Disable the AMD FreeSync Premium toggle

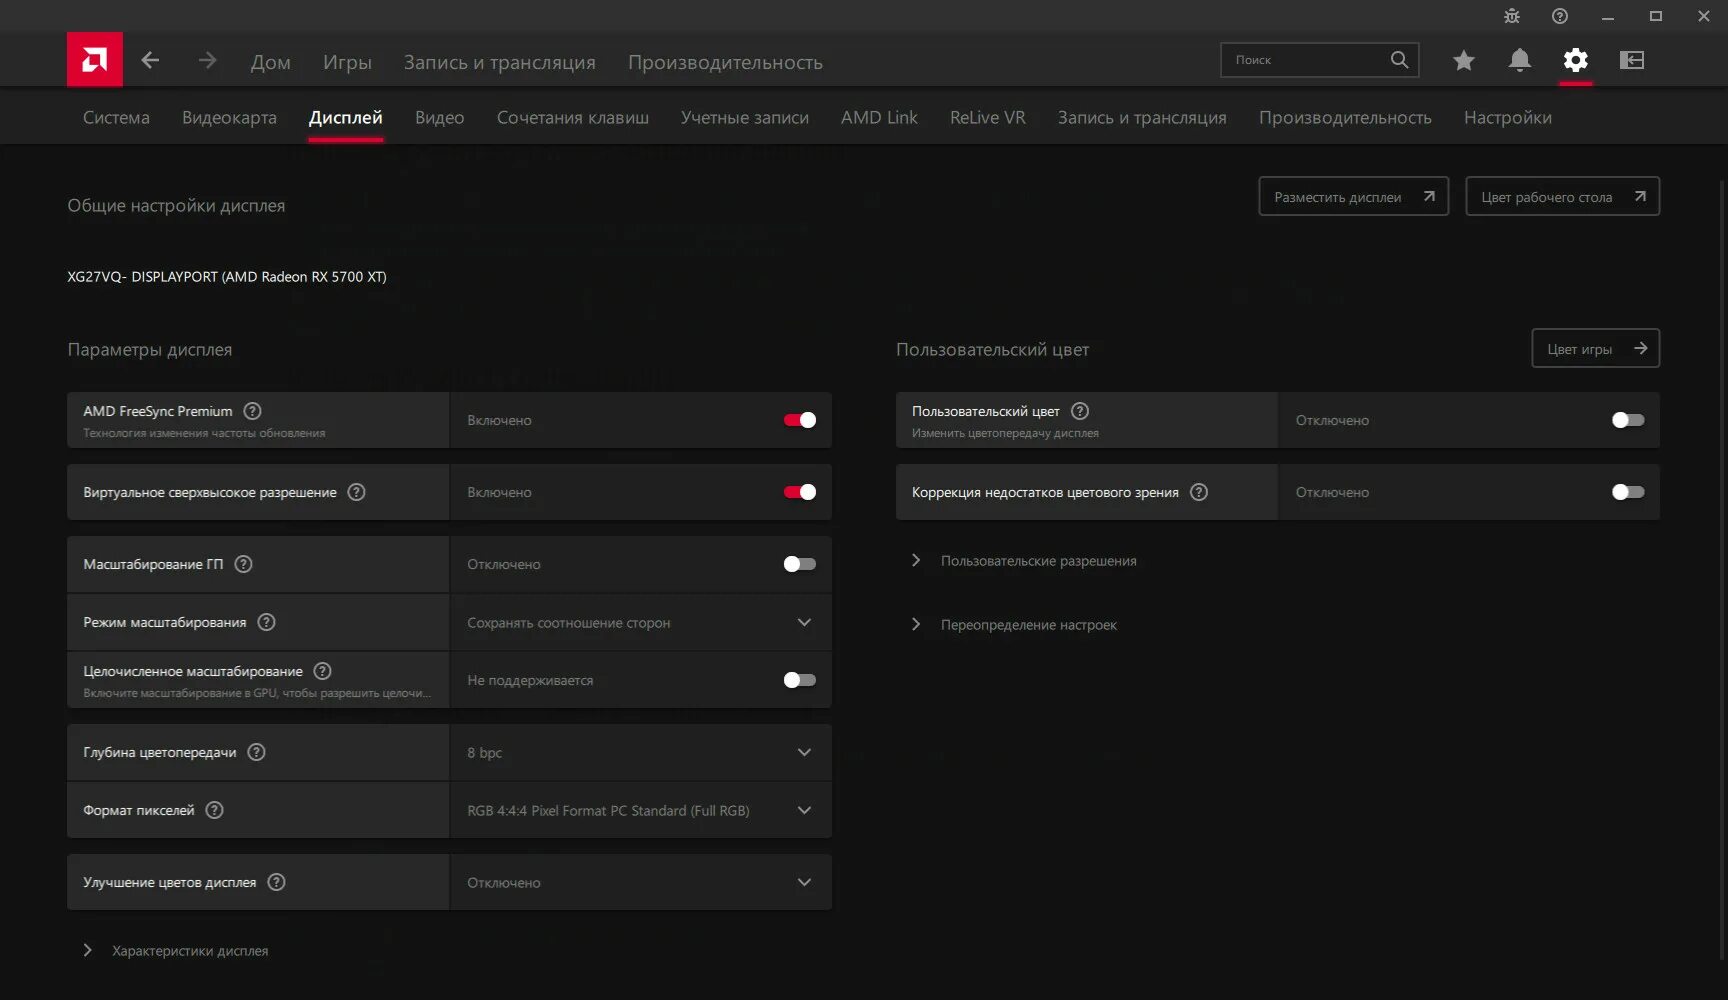800,420
